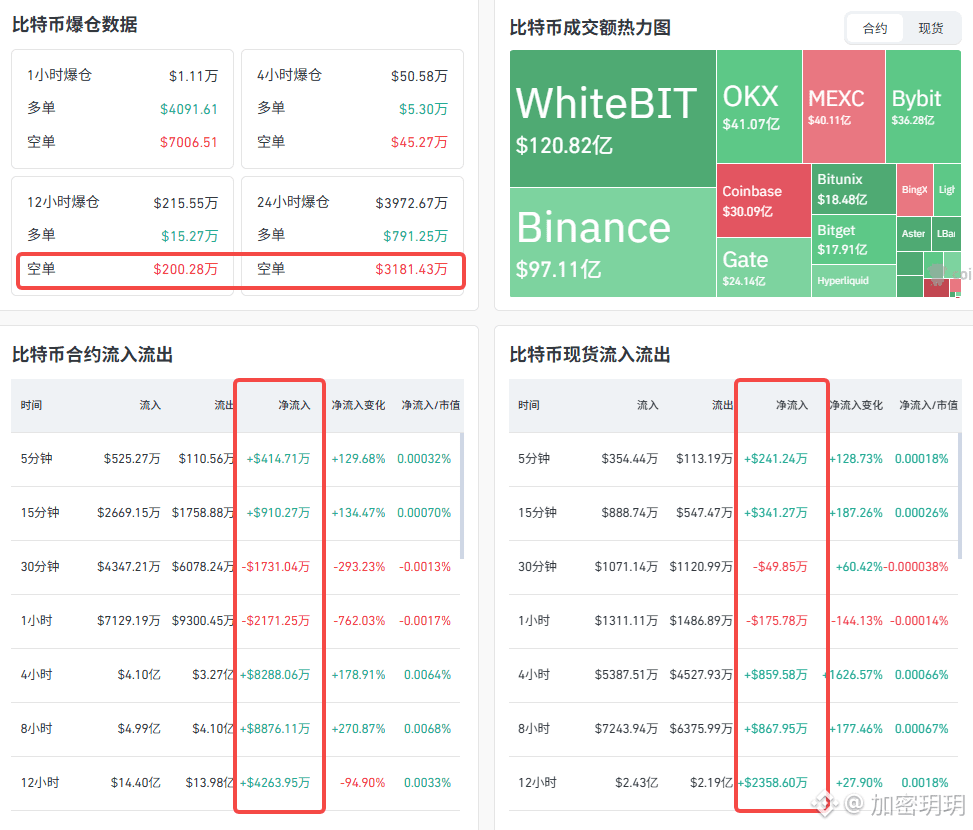Switch heatmap to 现货 tab
Screen dimensions: 973x830
coord(931,29)
